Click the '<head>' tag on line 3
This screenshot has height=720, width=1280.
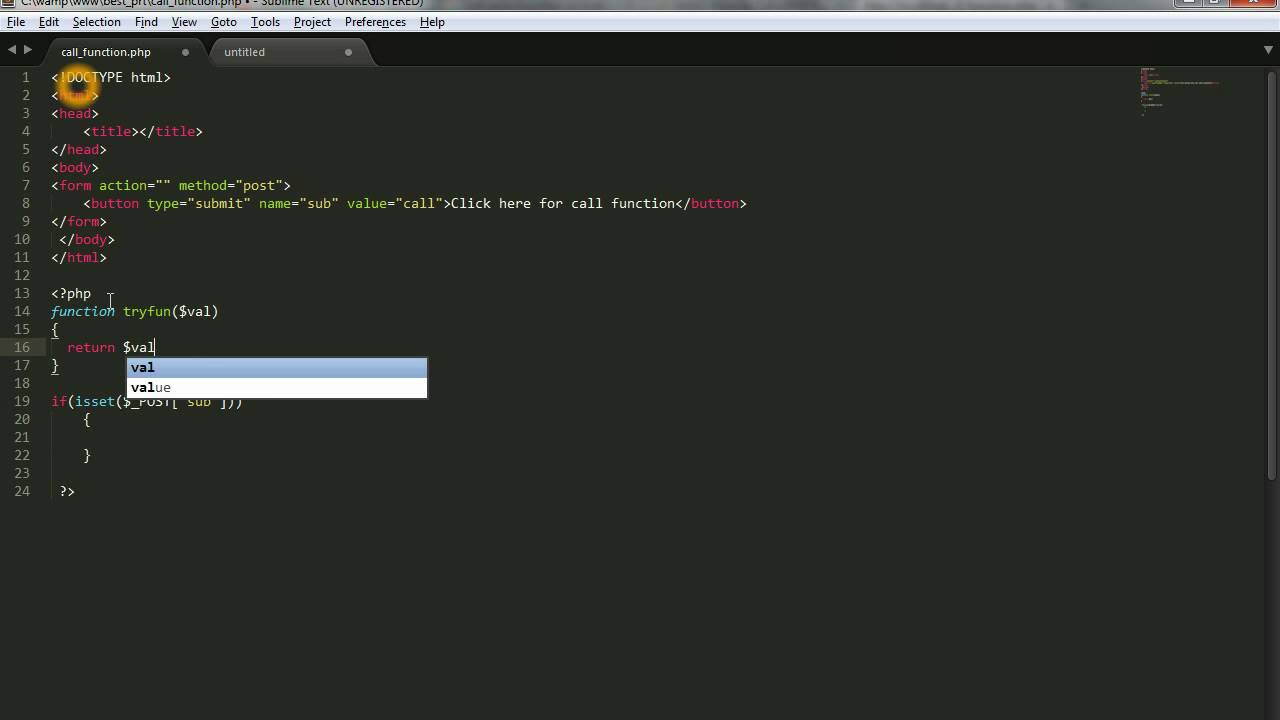(75, 113)
